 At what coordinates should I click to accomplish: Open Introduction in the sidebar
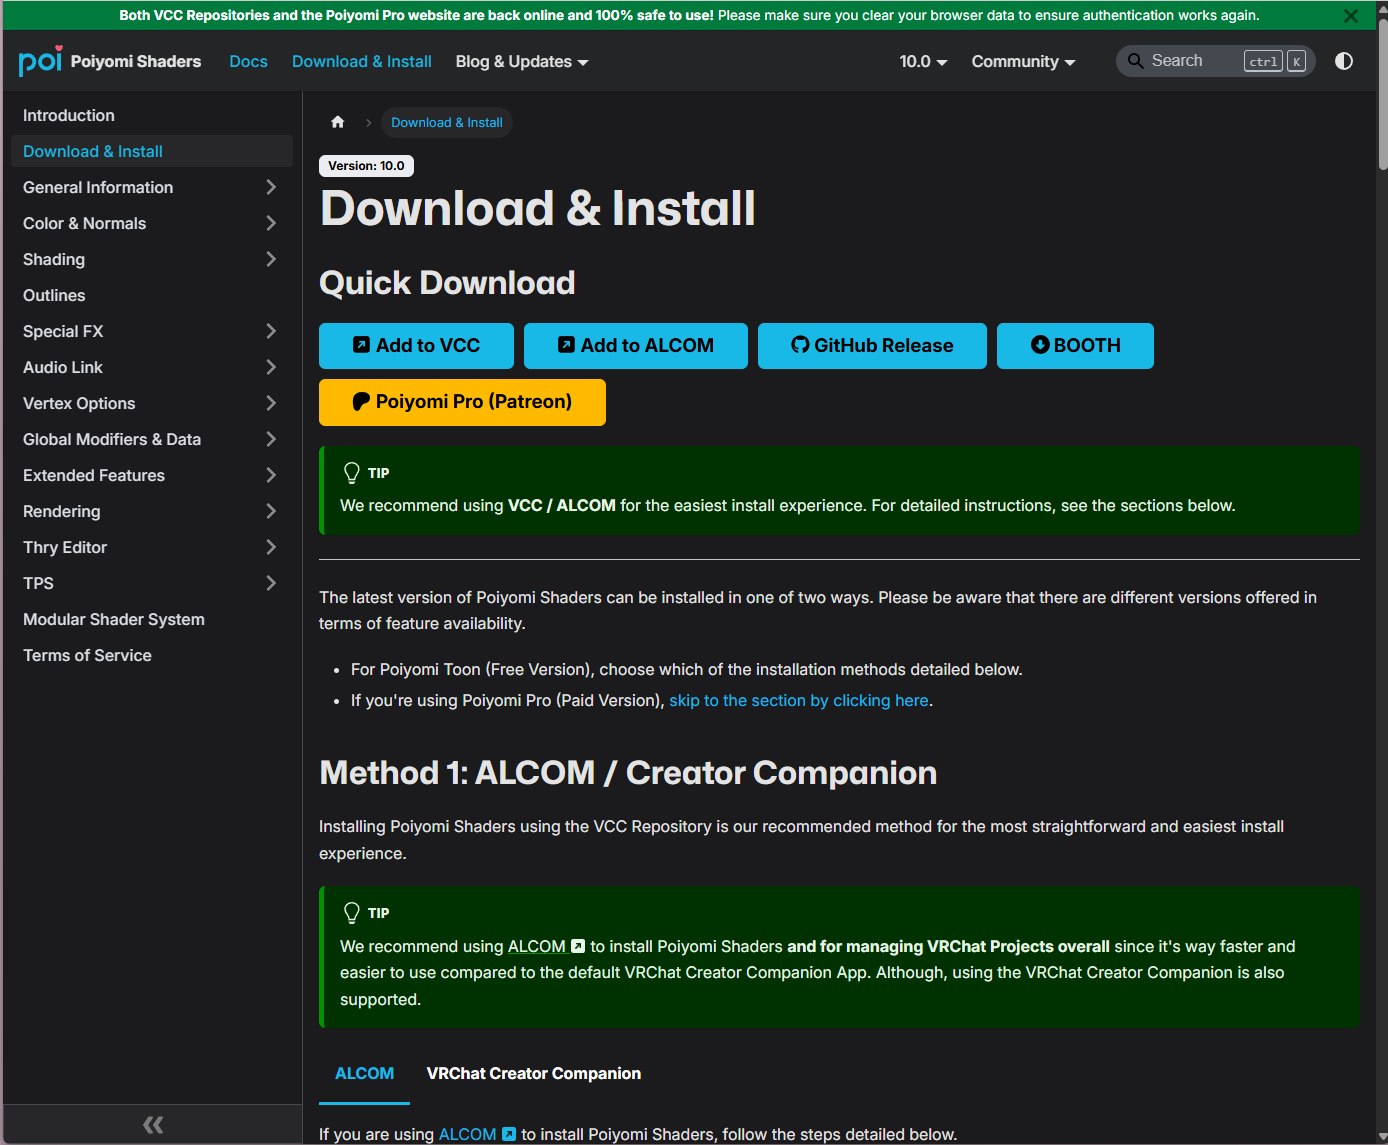(x=152, y=115)
